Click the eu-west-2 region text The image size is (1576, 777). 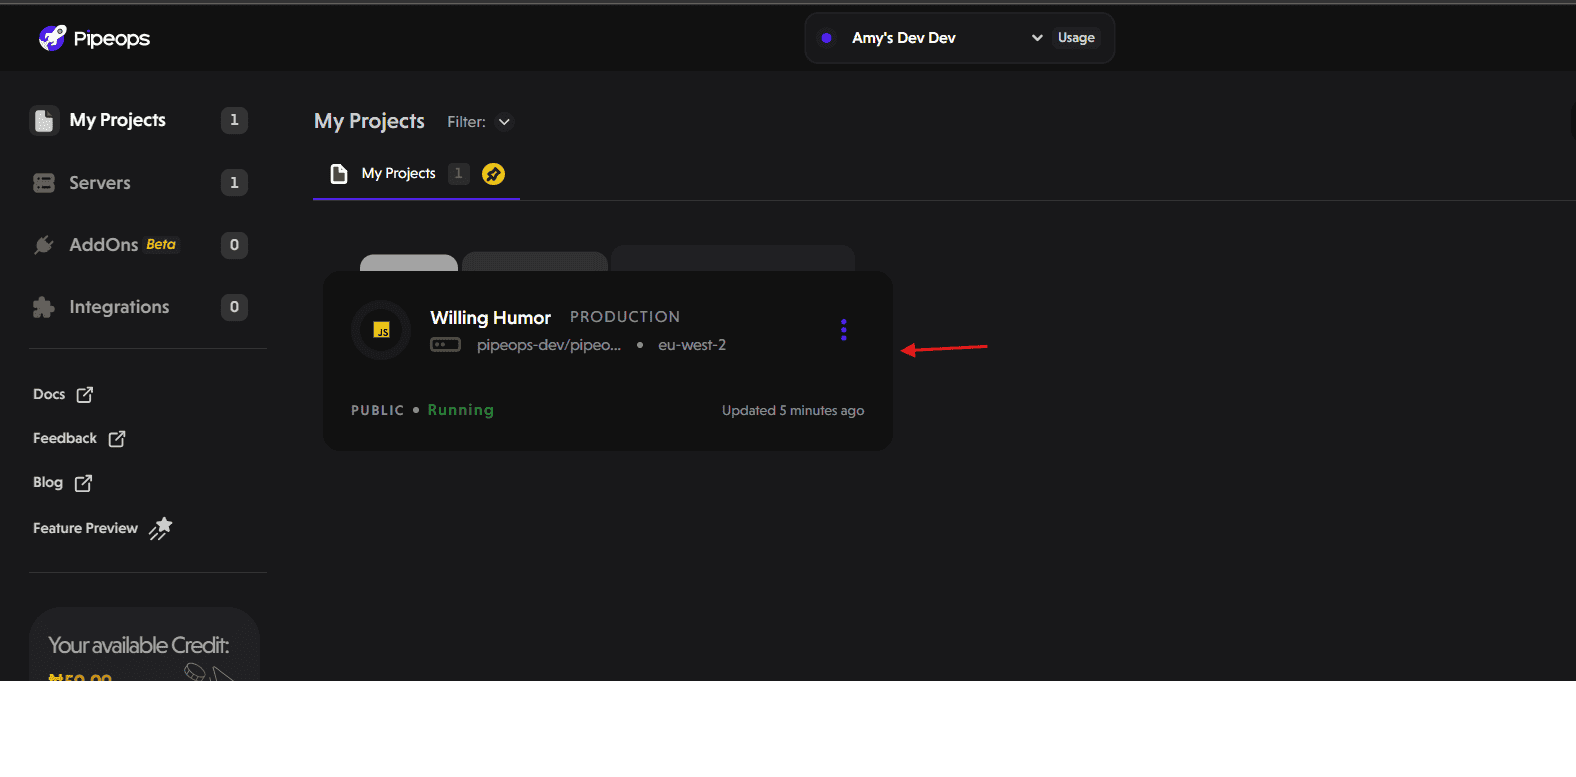click(692, 345)
